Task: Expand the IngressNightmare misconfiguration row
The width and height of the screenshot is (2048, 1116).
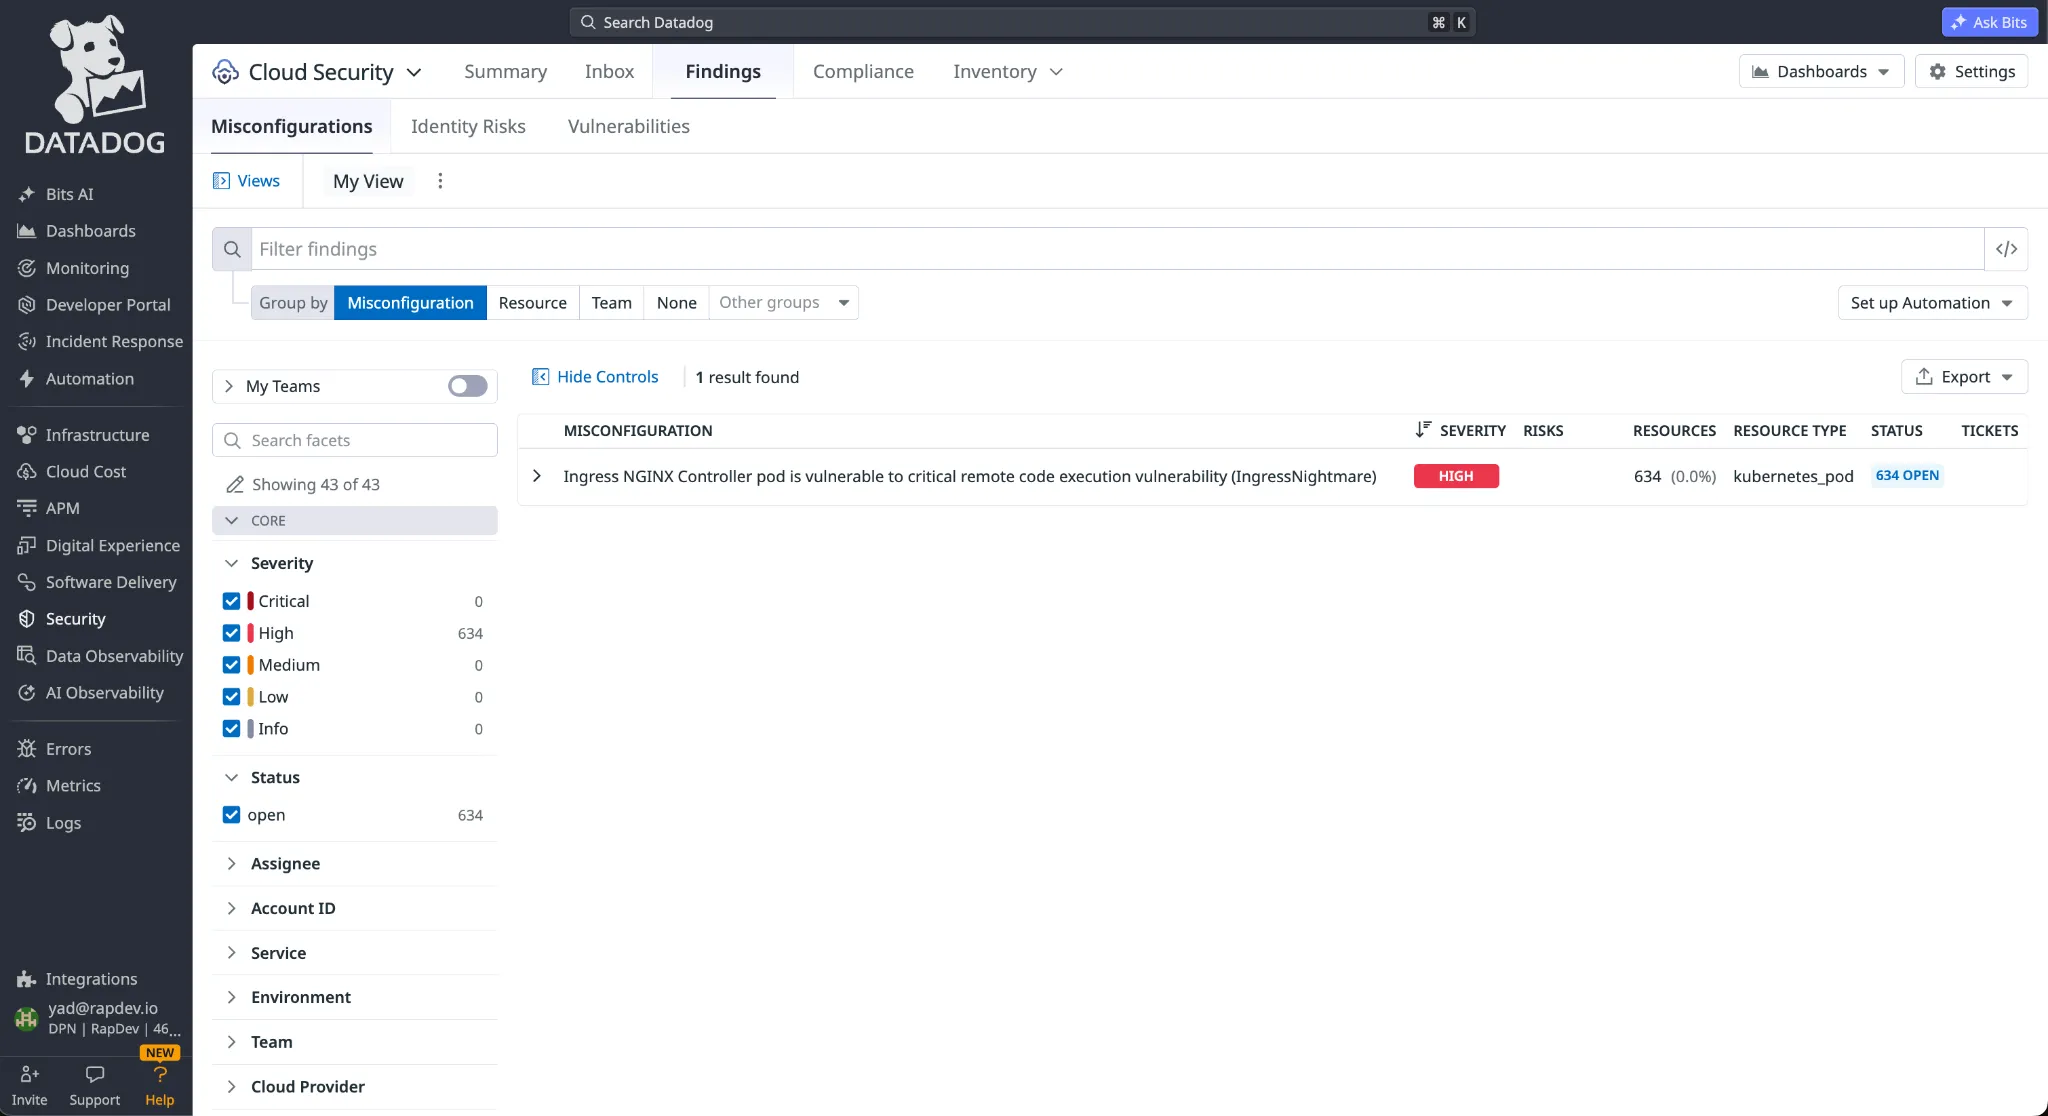Action: coord(537,476)
